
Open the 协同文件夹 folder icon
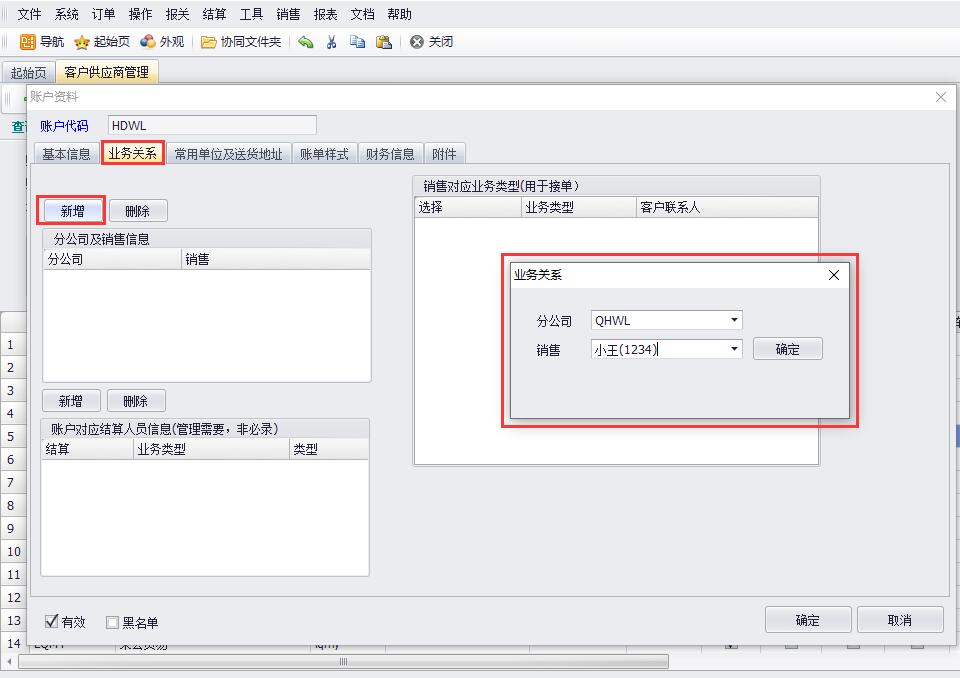[x=209, y=42]
